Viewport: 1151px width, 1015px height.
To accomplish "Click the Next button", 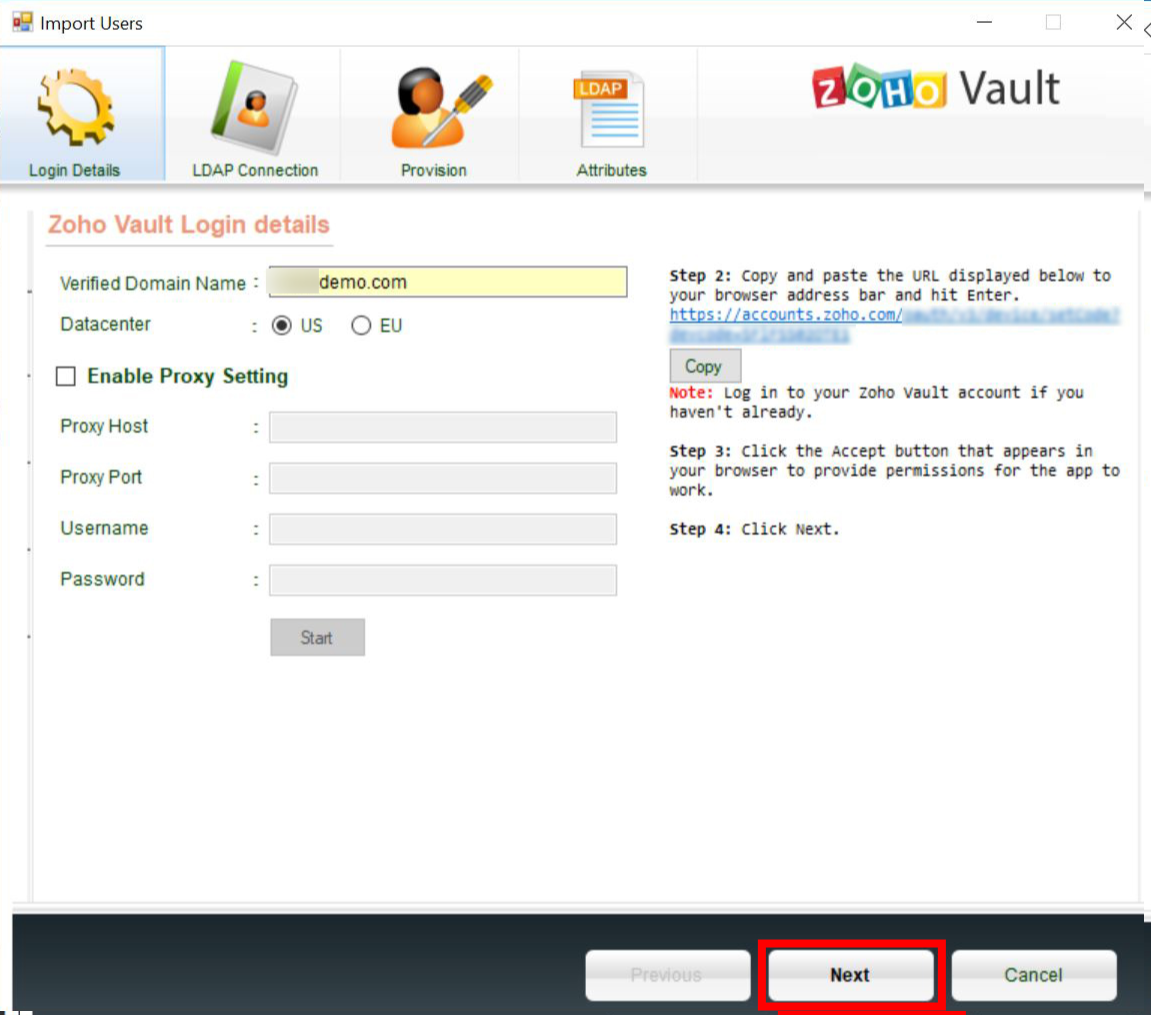I will point(850,975).
